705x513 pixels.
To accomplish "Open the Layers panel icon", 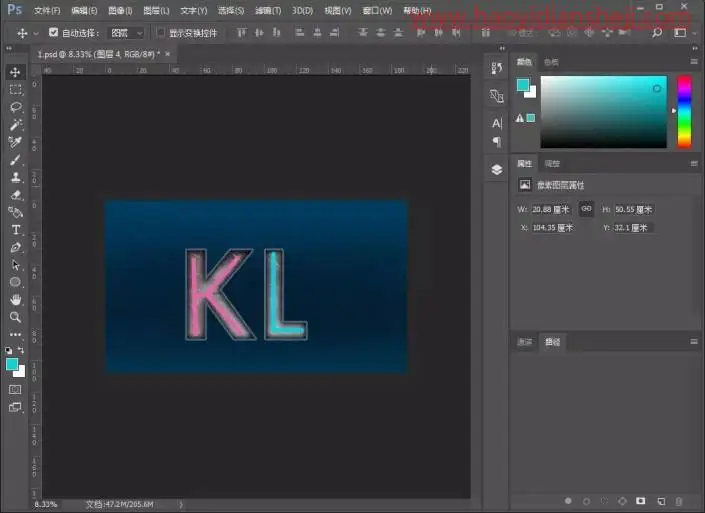I will point(497,170).
